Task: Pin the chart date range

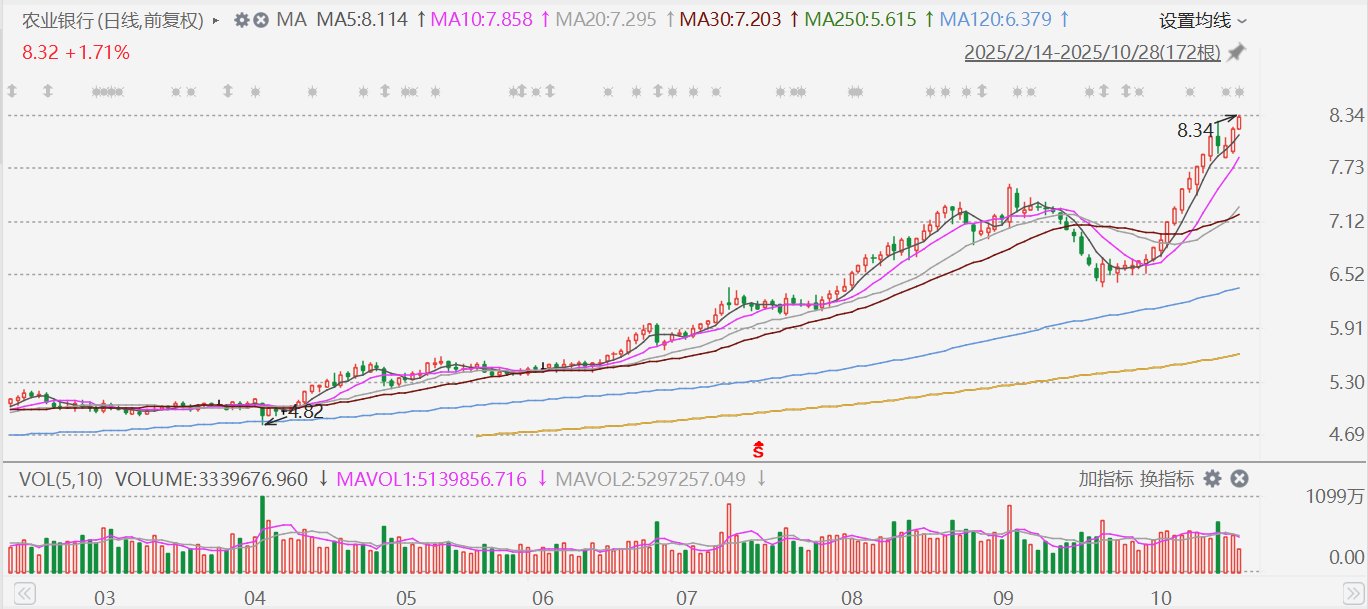Action: point(1237,52)
